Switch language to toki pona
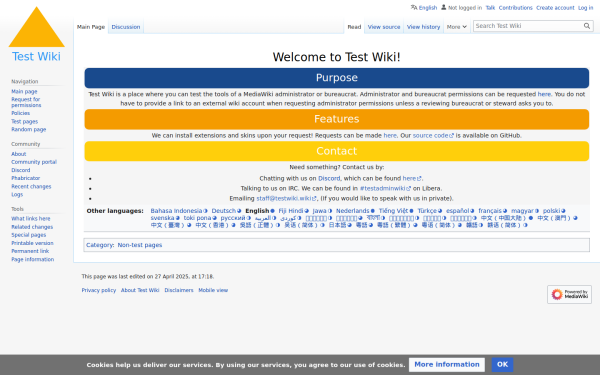This screenshot has width=600, height=375. pyautogui.click(x=197, y=218)
